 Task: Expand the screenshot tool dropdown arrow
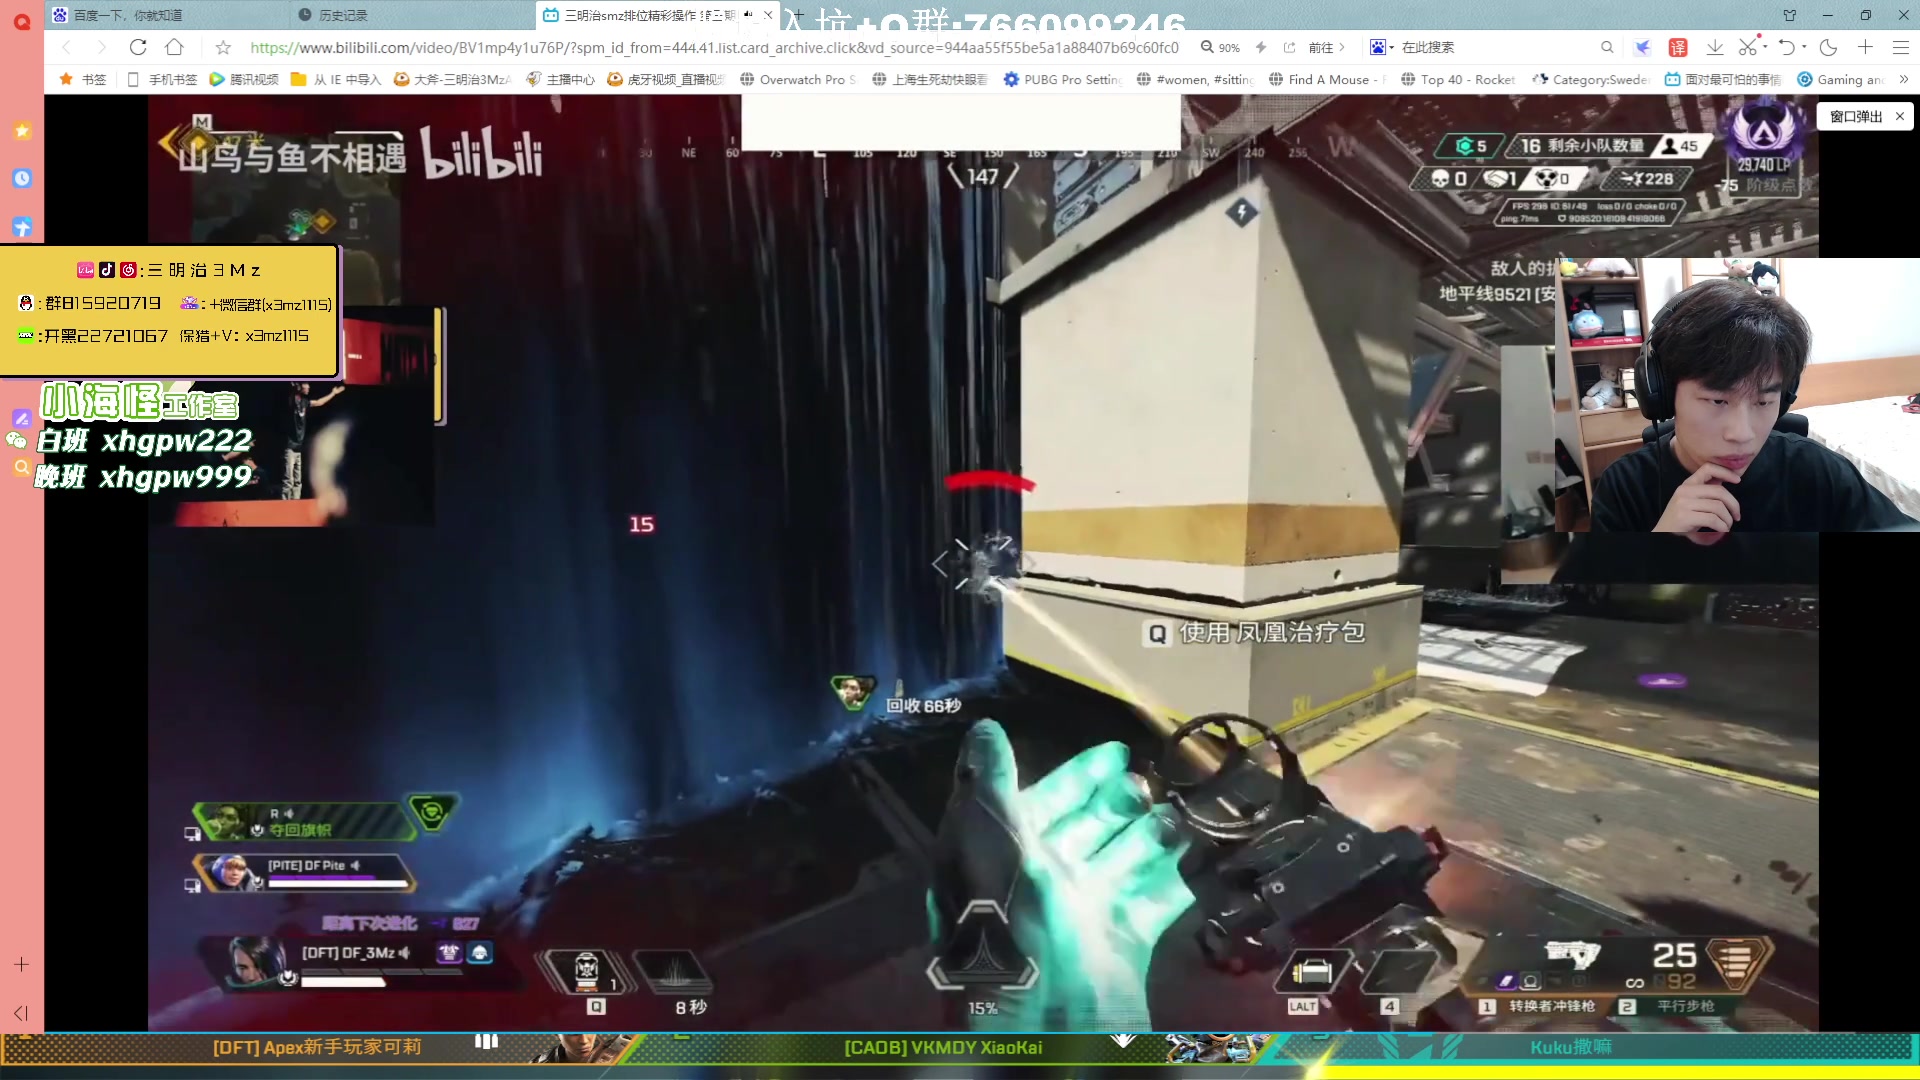1765,46
